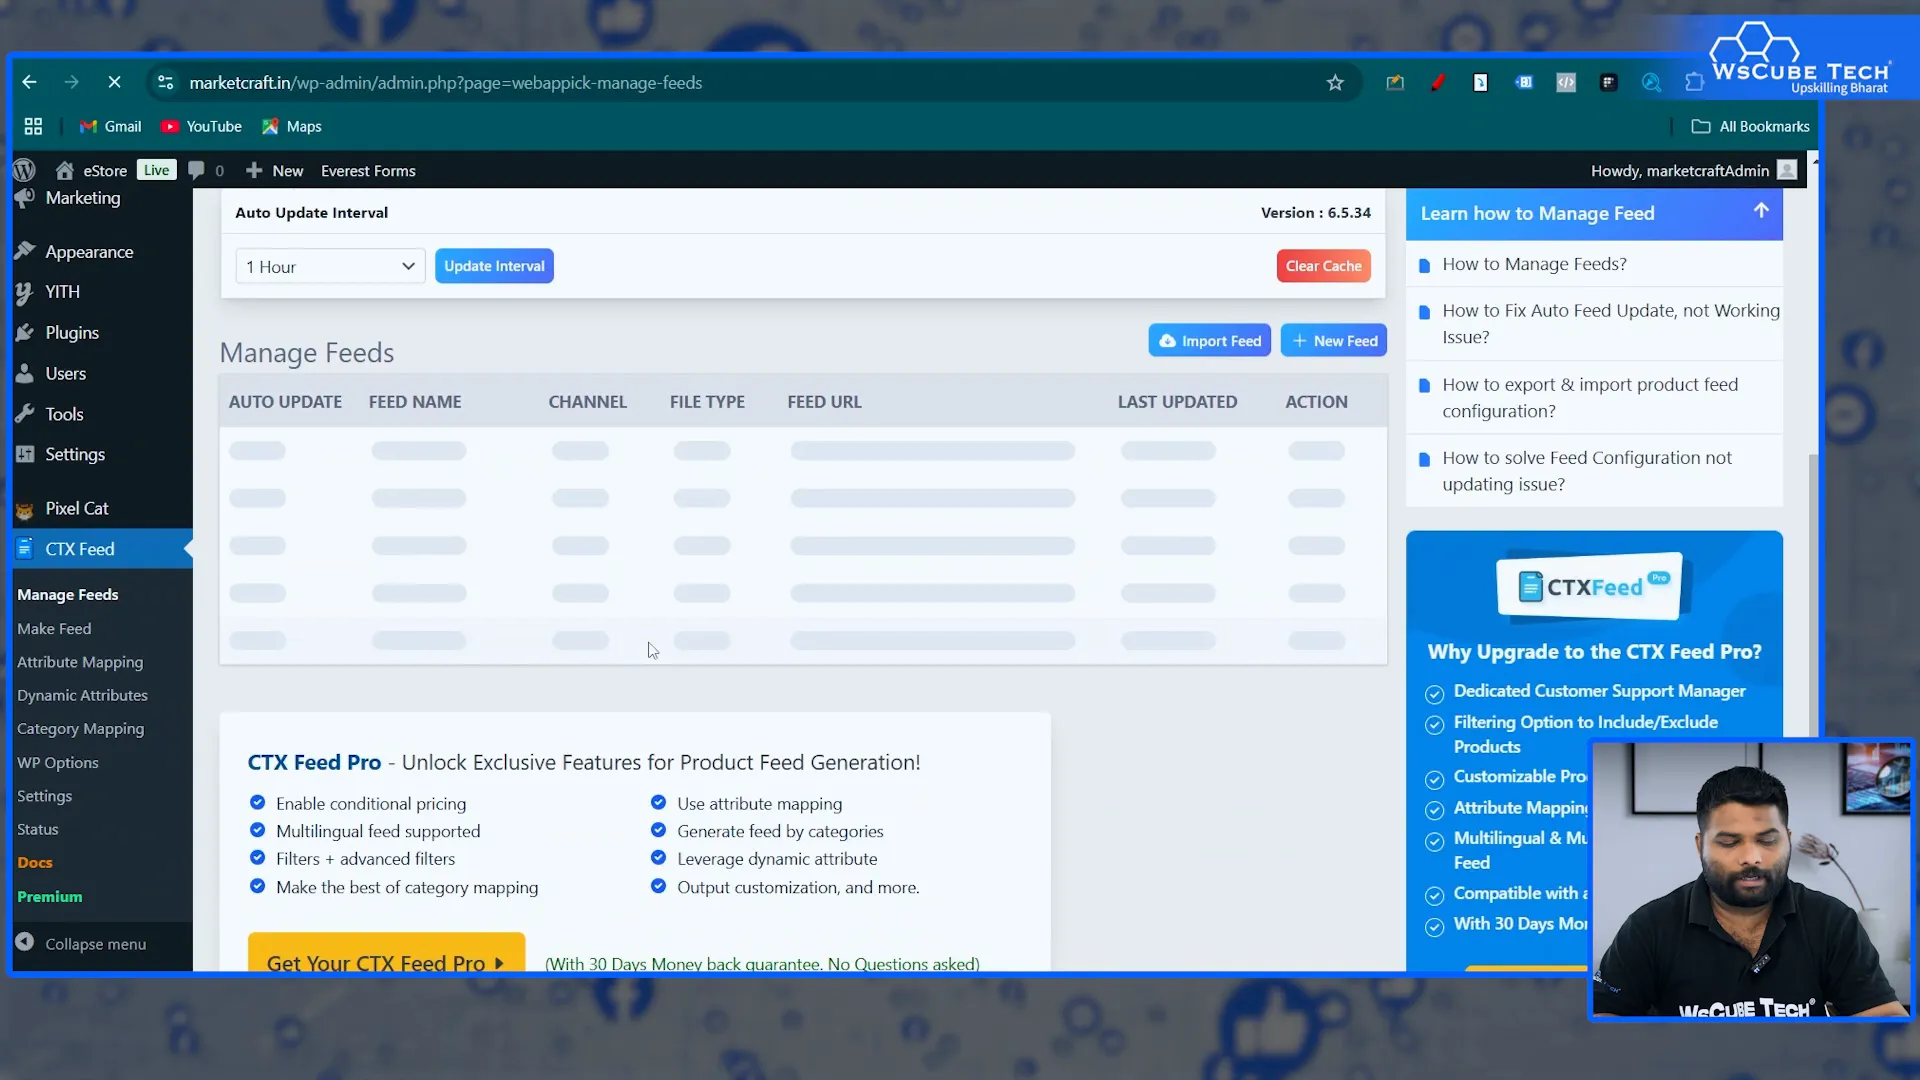
Task: Open the red pen extension icon in the toolbar
Action: [x=1438, y=82]
